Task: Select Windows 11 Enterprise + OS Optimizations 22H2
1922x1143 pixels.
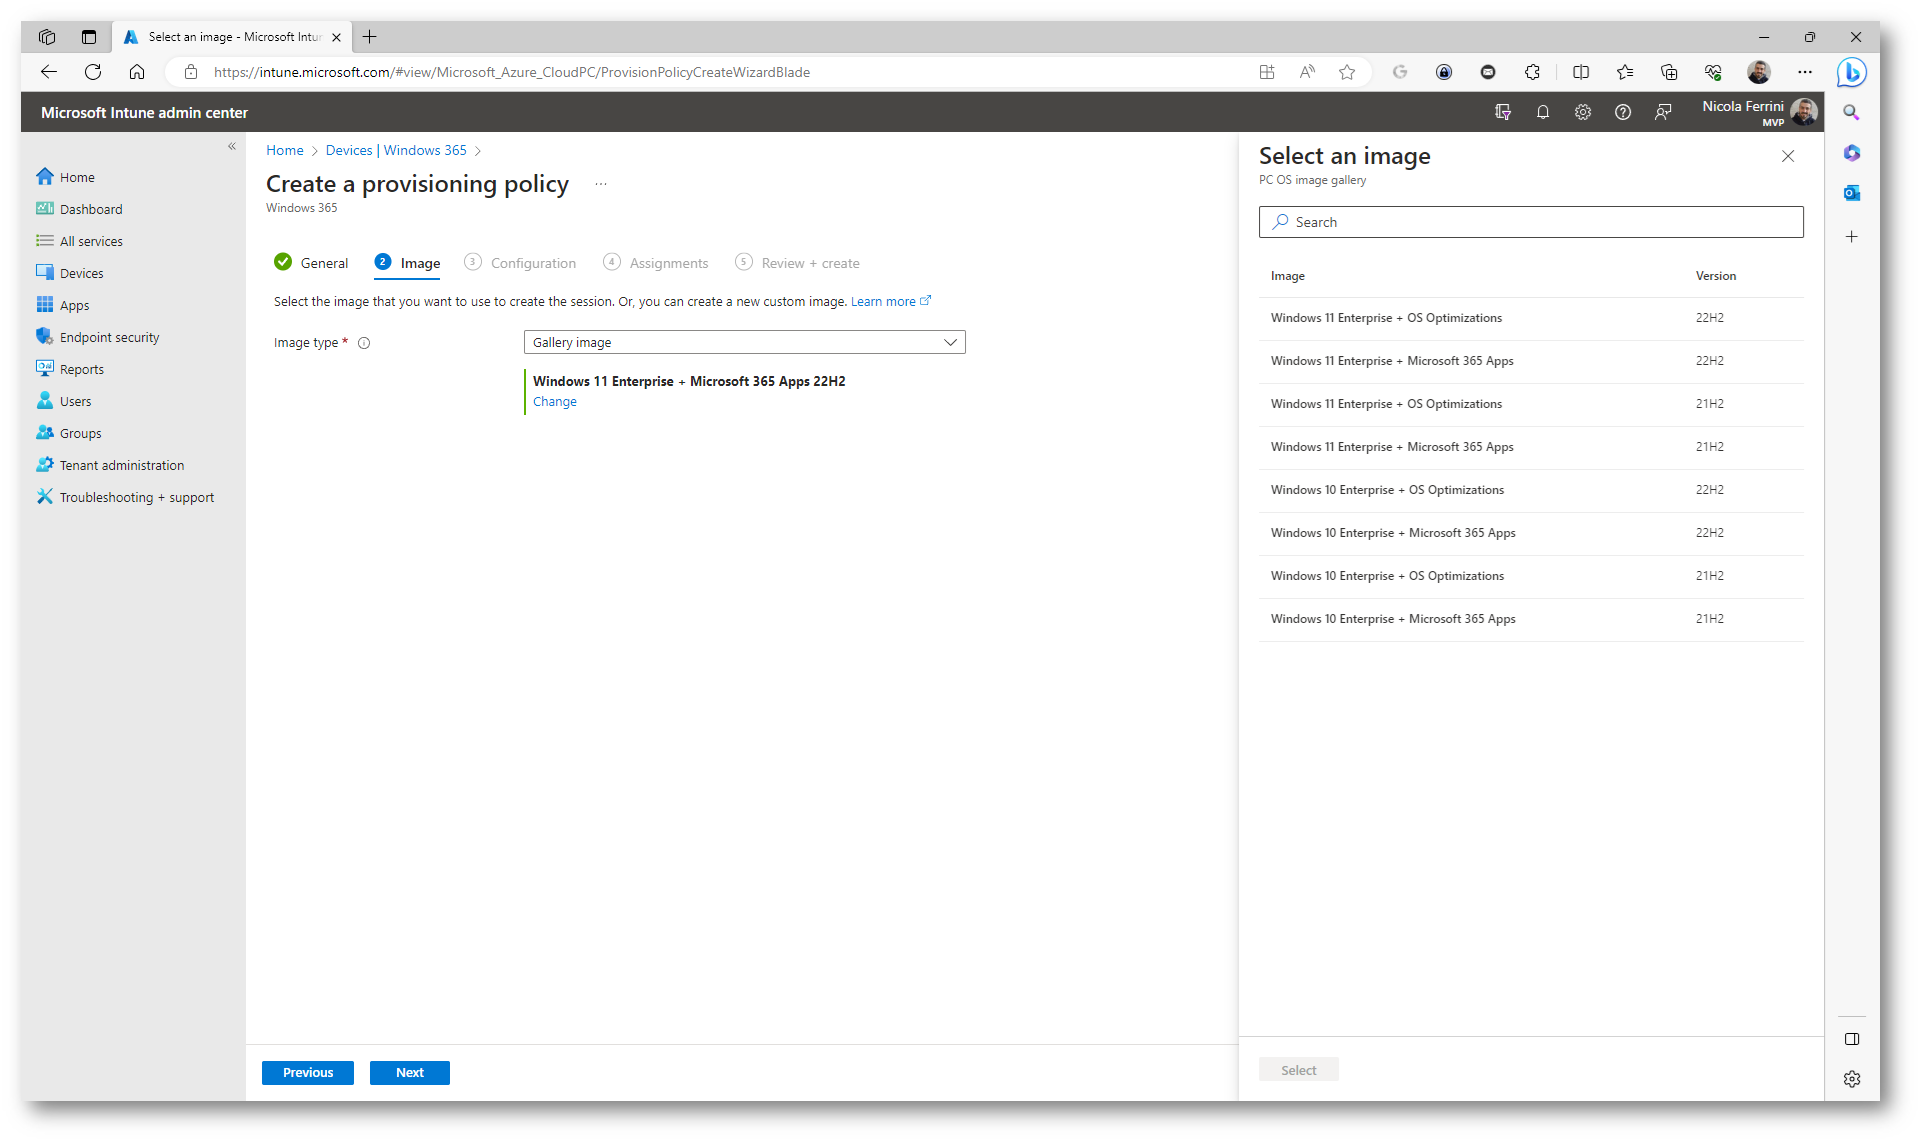Action: point(1531,318)
